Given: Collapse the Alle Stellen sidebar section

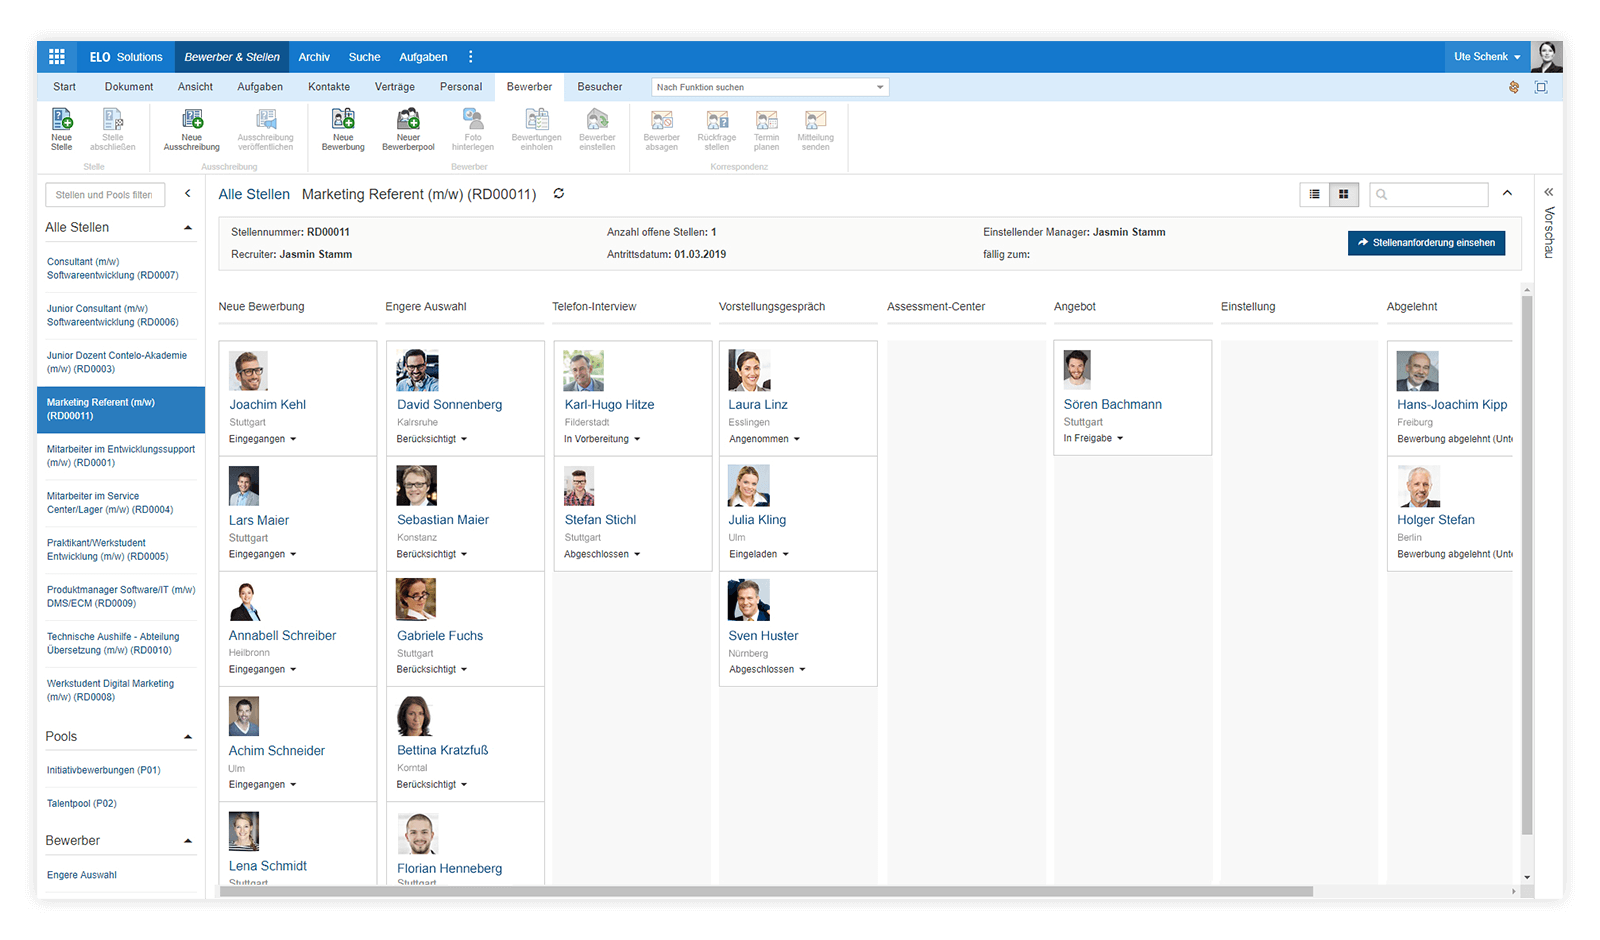Looking at the screenshot, I should (x=188, y=228).
